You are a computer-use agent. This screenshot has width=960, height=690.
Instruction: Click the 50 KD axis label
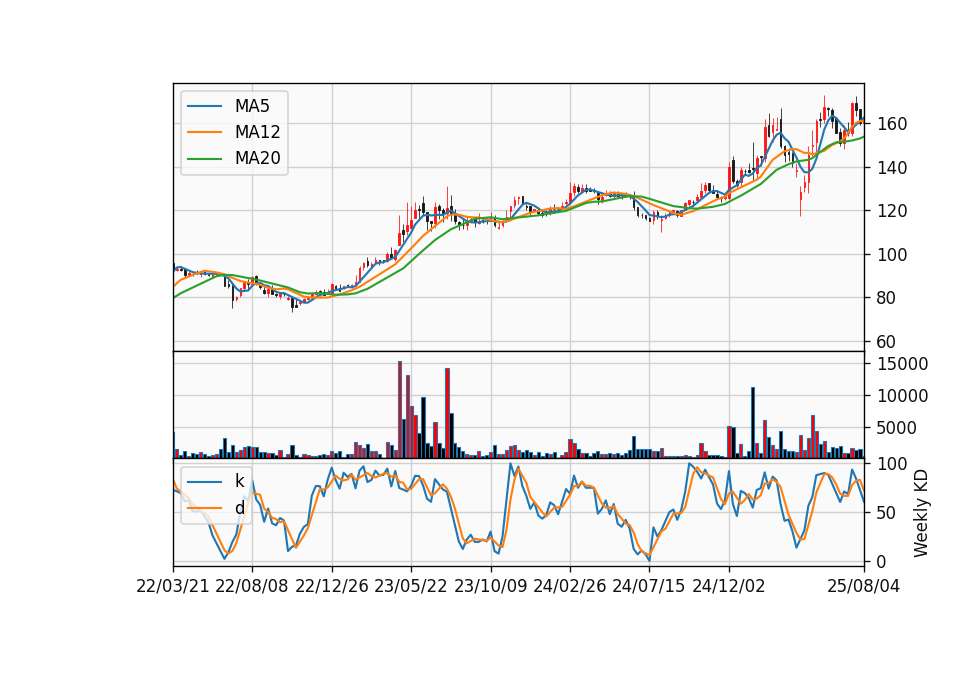pos(887,513)
